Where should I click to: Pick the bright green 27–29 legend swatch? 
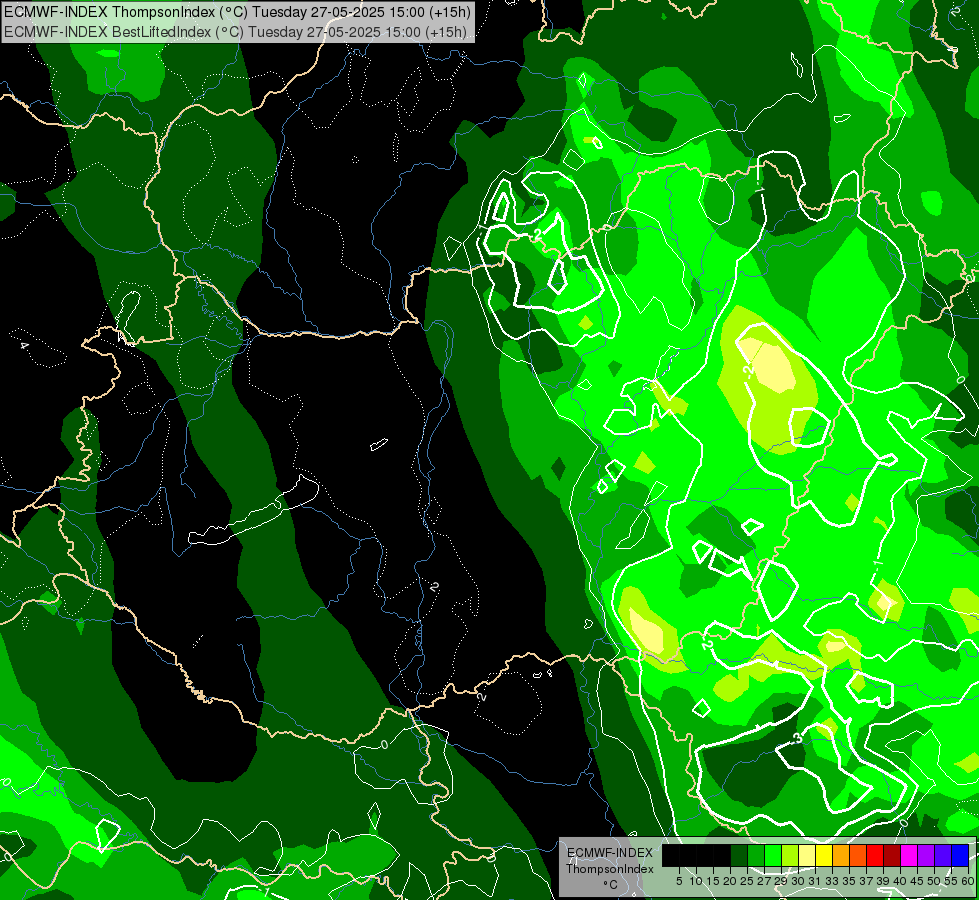[x=773, y=855]
